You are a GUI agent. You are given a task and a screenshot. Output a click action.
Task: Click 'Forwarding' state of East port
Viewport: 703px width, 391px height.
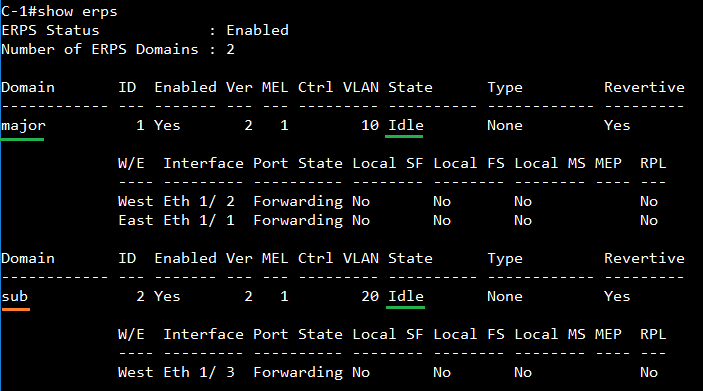click(x=298, y=221)
